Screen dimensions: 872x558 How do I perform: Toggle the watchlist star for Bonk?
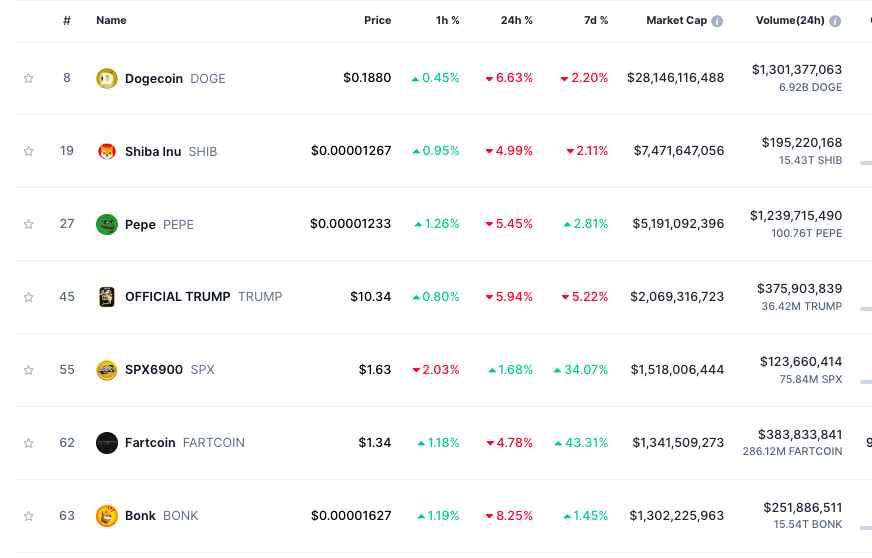click(29, 516)
